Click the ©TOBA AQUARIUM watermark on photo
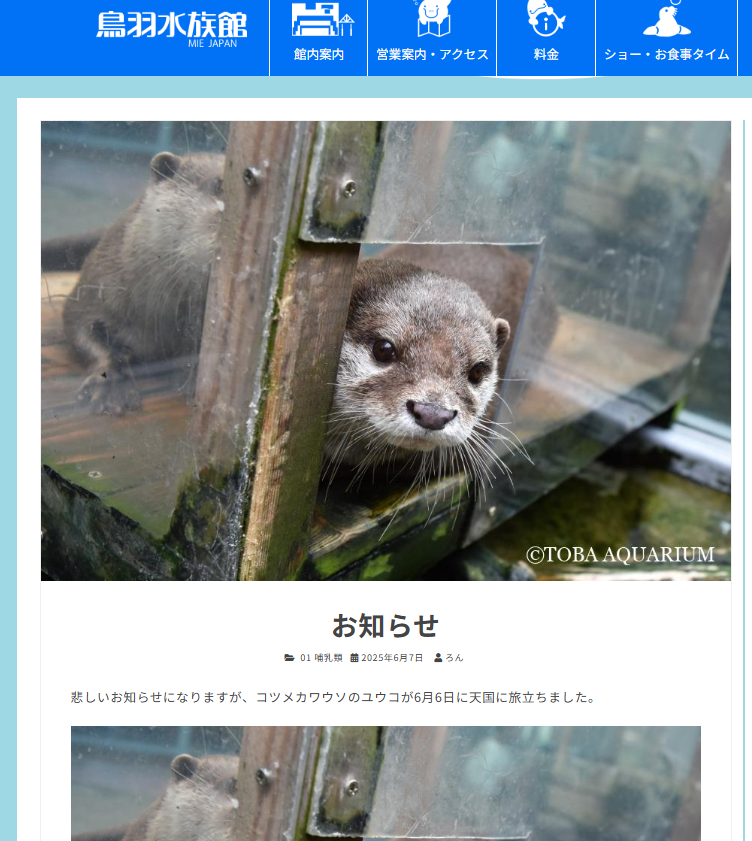This screenshot has width=752, height=841. point(620,555)
